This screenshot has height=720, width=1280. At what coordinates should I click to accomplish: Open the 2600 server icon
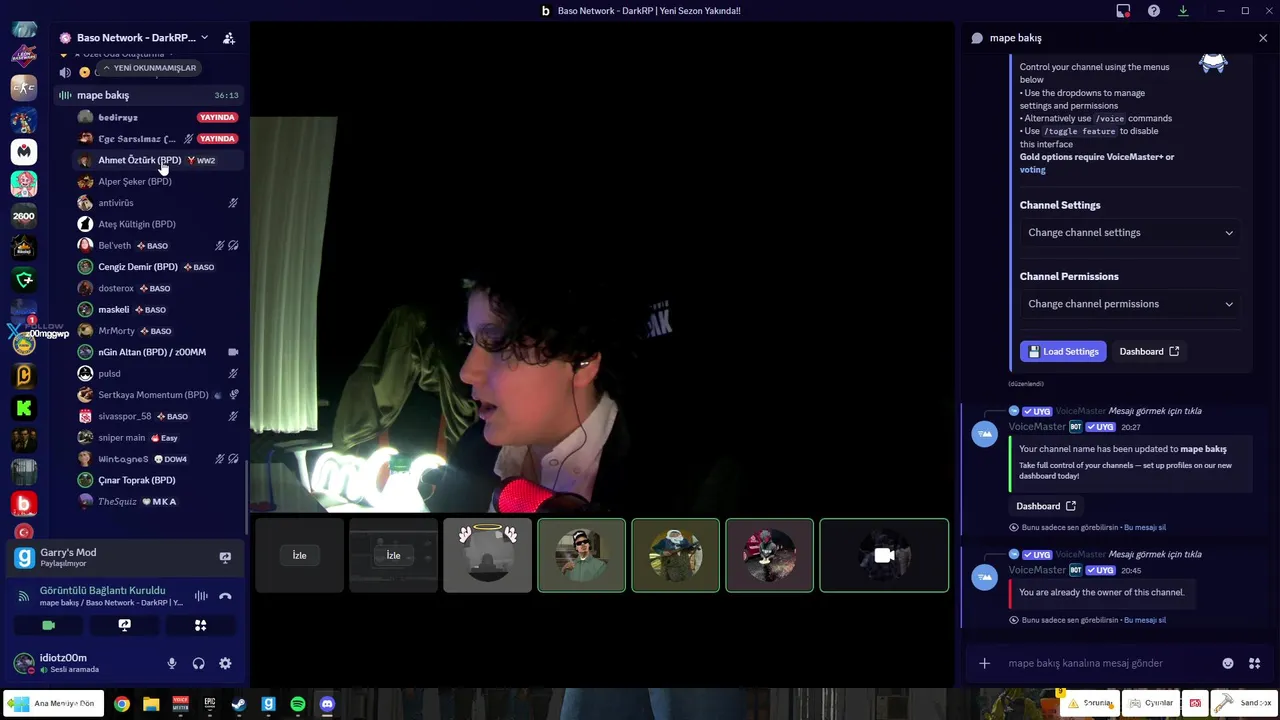point(24,216)
